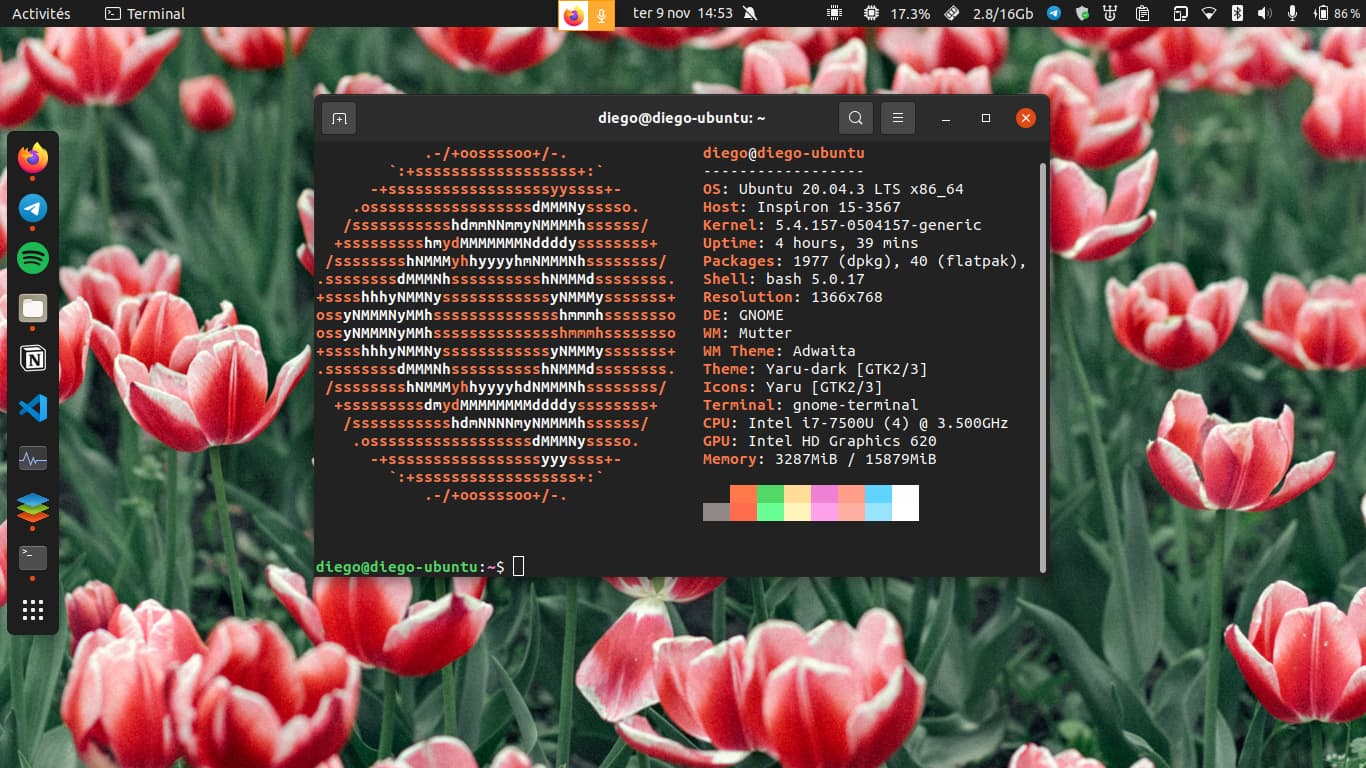Open the Telegram tray icon
1366x768 pixels.
tap(1054, 14)
